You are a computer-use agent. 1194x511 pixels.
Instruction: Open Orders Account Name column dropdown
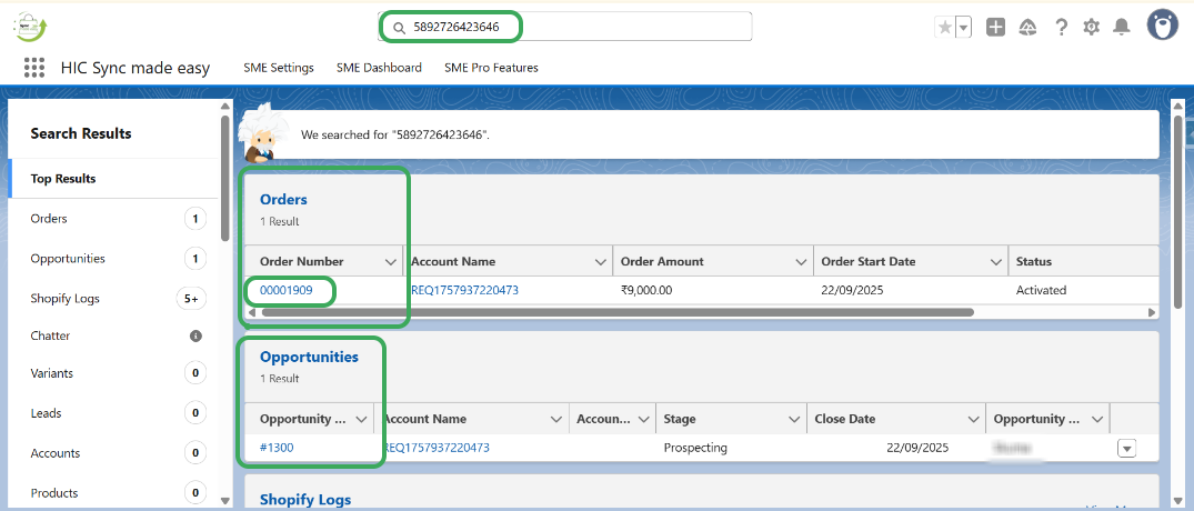(600, 261)
